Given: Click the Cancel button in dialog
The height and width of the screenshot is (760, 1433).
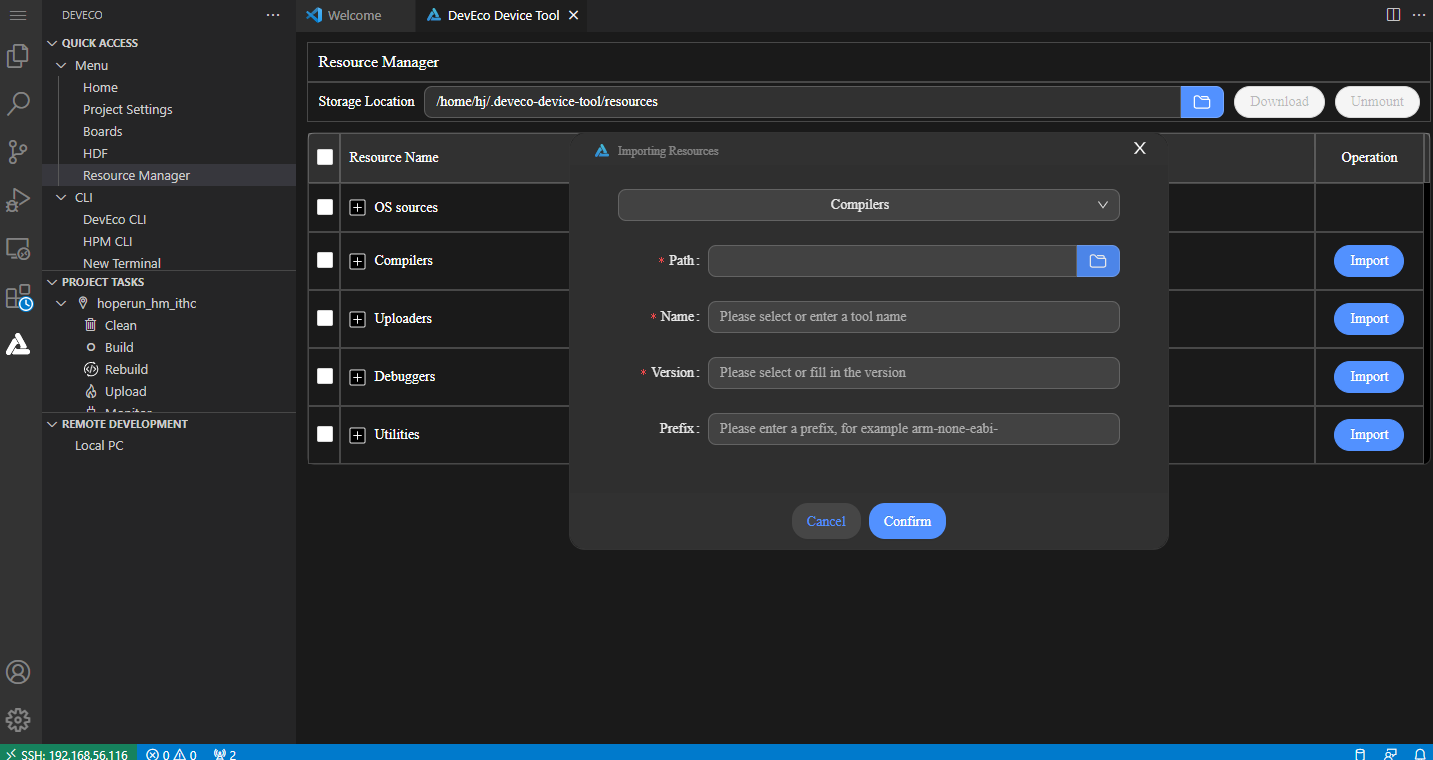Looking at the screenshot, I should coord(826,521).
